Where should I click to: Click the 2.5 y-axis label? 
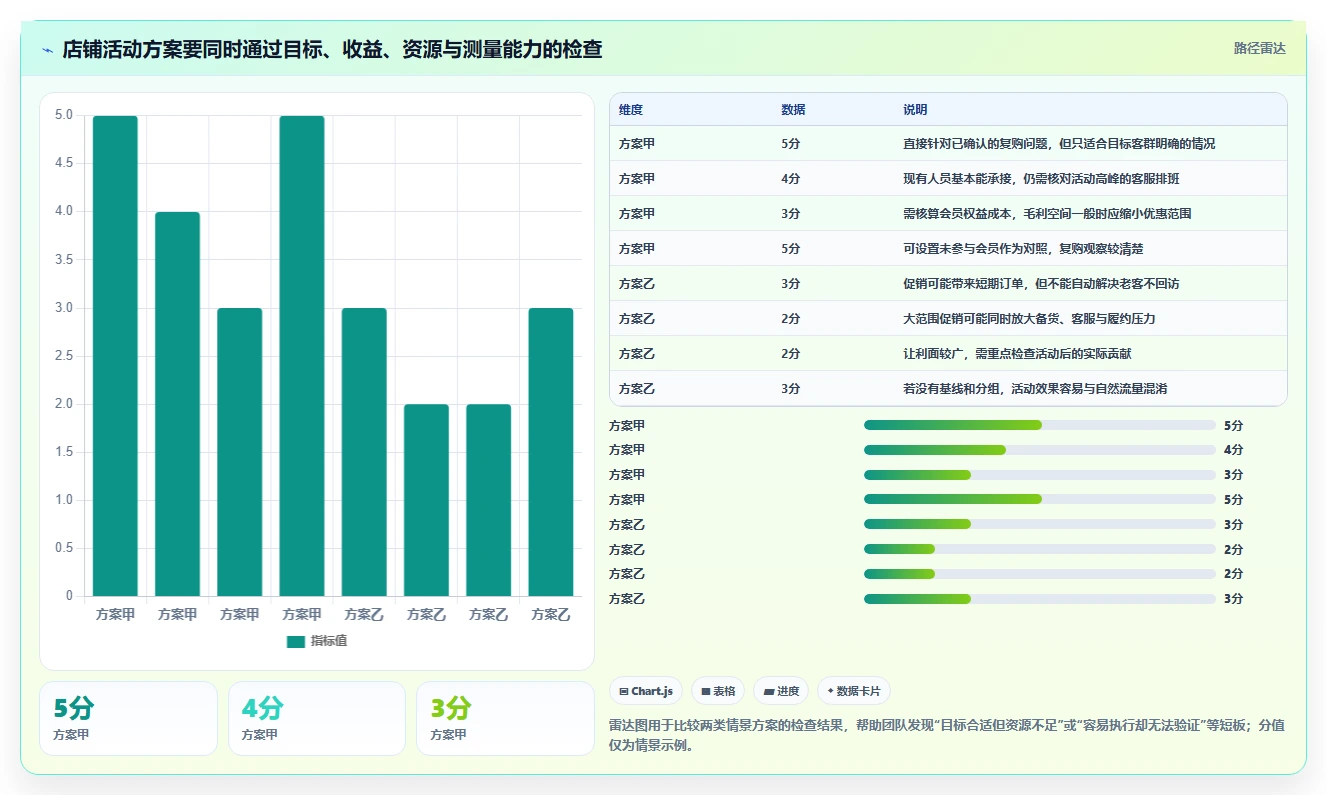63,356
